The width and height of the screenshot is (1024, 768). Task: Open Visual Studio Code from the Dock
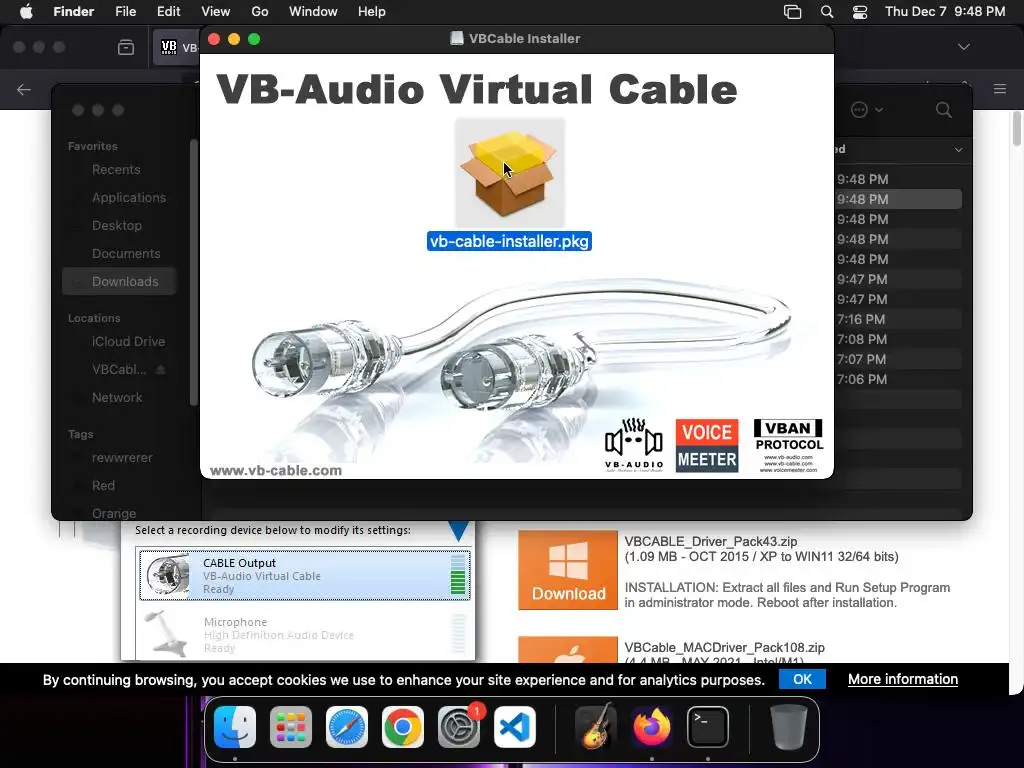click(515, 727)
